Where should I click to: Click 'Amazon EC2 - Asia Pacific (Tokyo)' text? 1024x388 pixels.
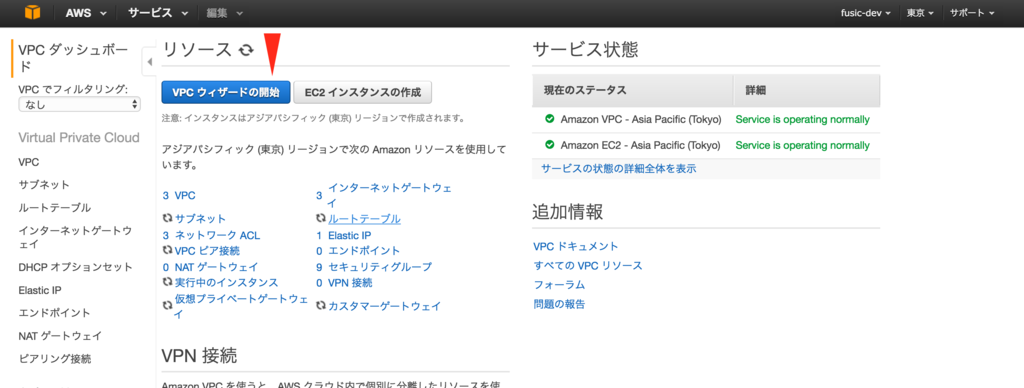tap(641, 145)
